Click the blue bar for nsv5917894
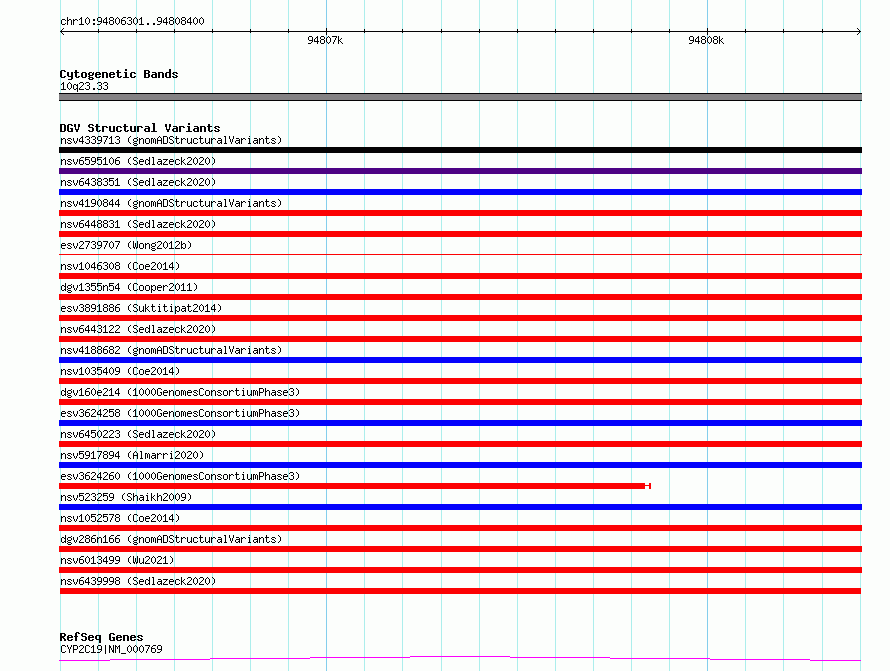 point(460,465)
